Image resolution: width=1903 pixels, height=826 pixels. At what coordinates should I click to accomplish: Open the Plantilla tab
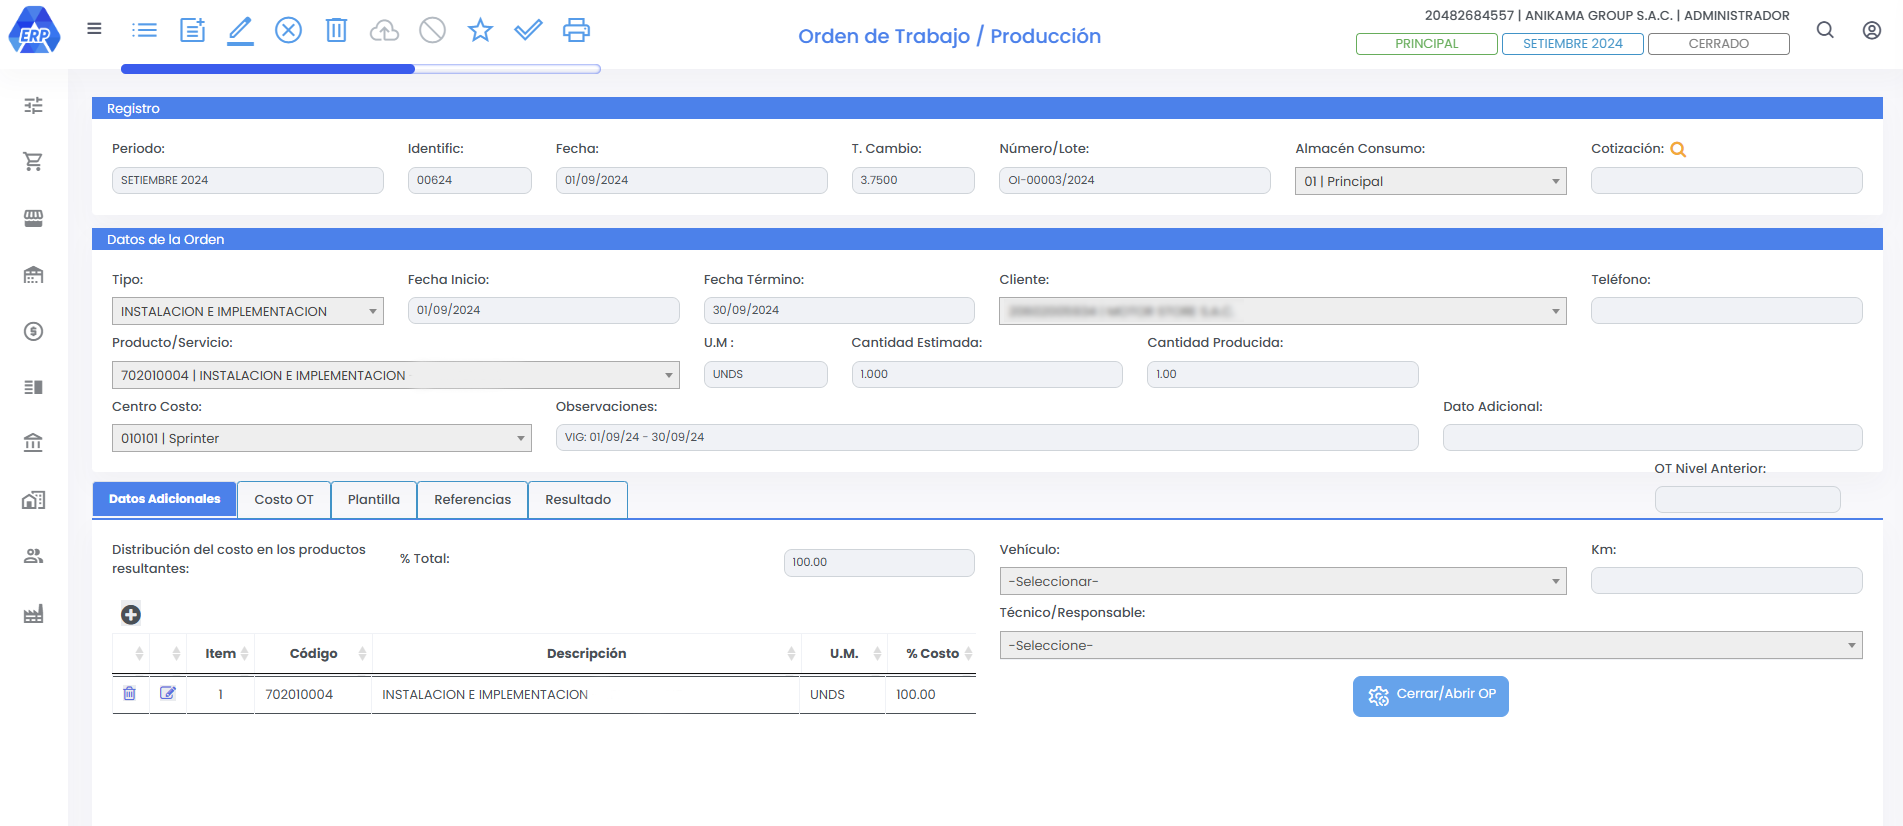click(x=374, y=499)
